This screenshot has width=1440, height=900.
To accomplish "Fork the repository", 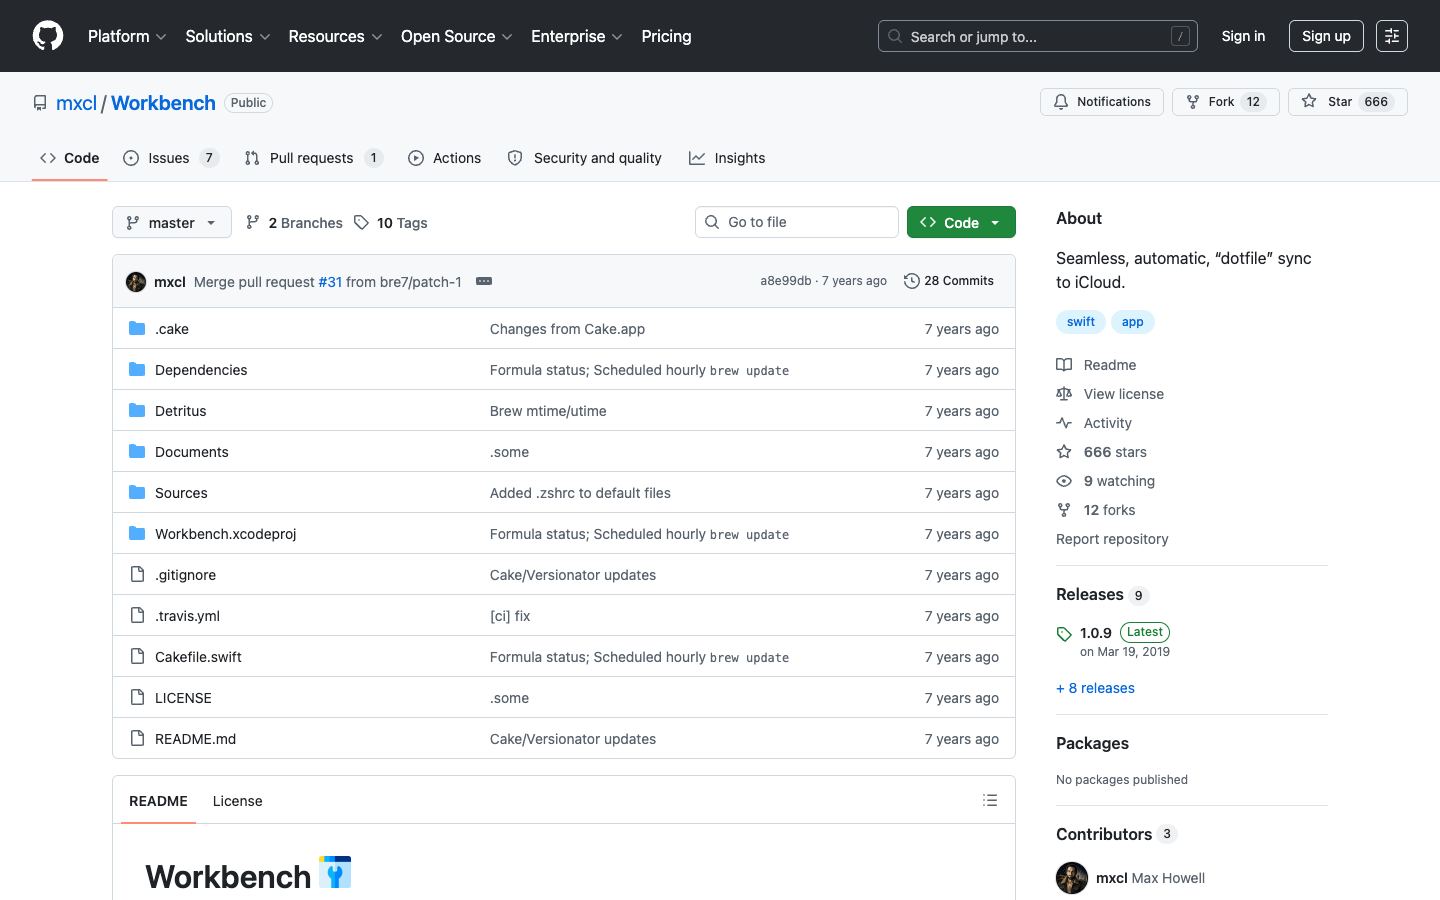I will pyautogui.click(x=1226, y=102).
